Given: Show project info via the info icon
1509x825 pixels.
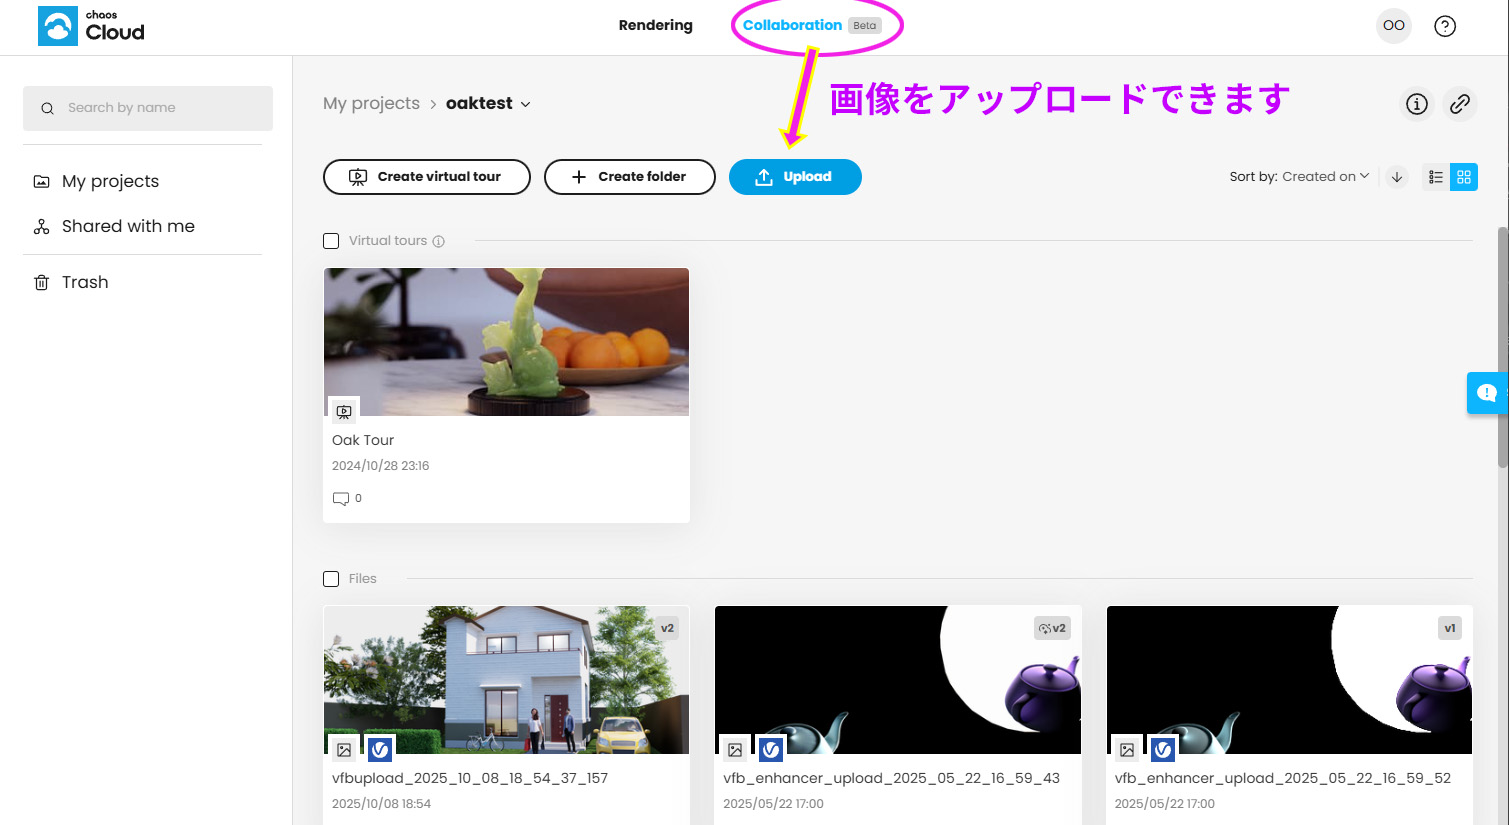Looking at the screenshot, I should 1416,104.
